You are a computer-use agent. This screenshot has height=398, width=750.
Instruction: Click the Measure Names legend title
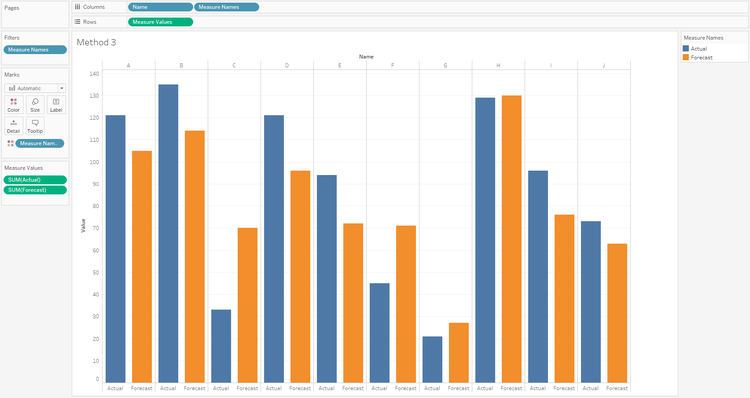pos(703,37)
